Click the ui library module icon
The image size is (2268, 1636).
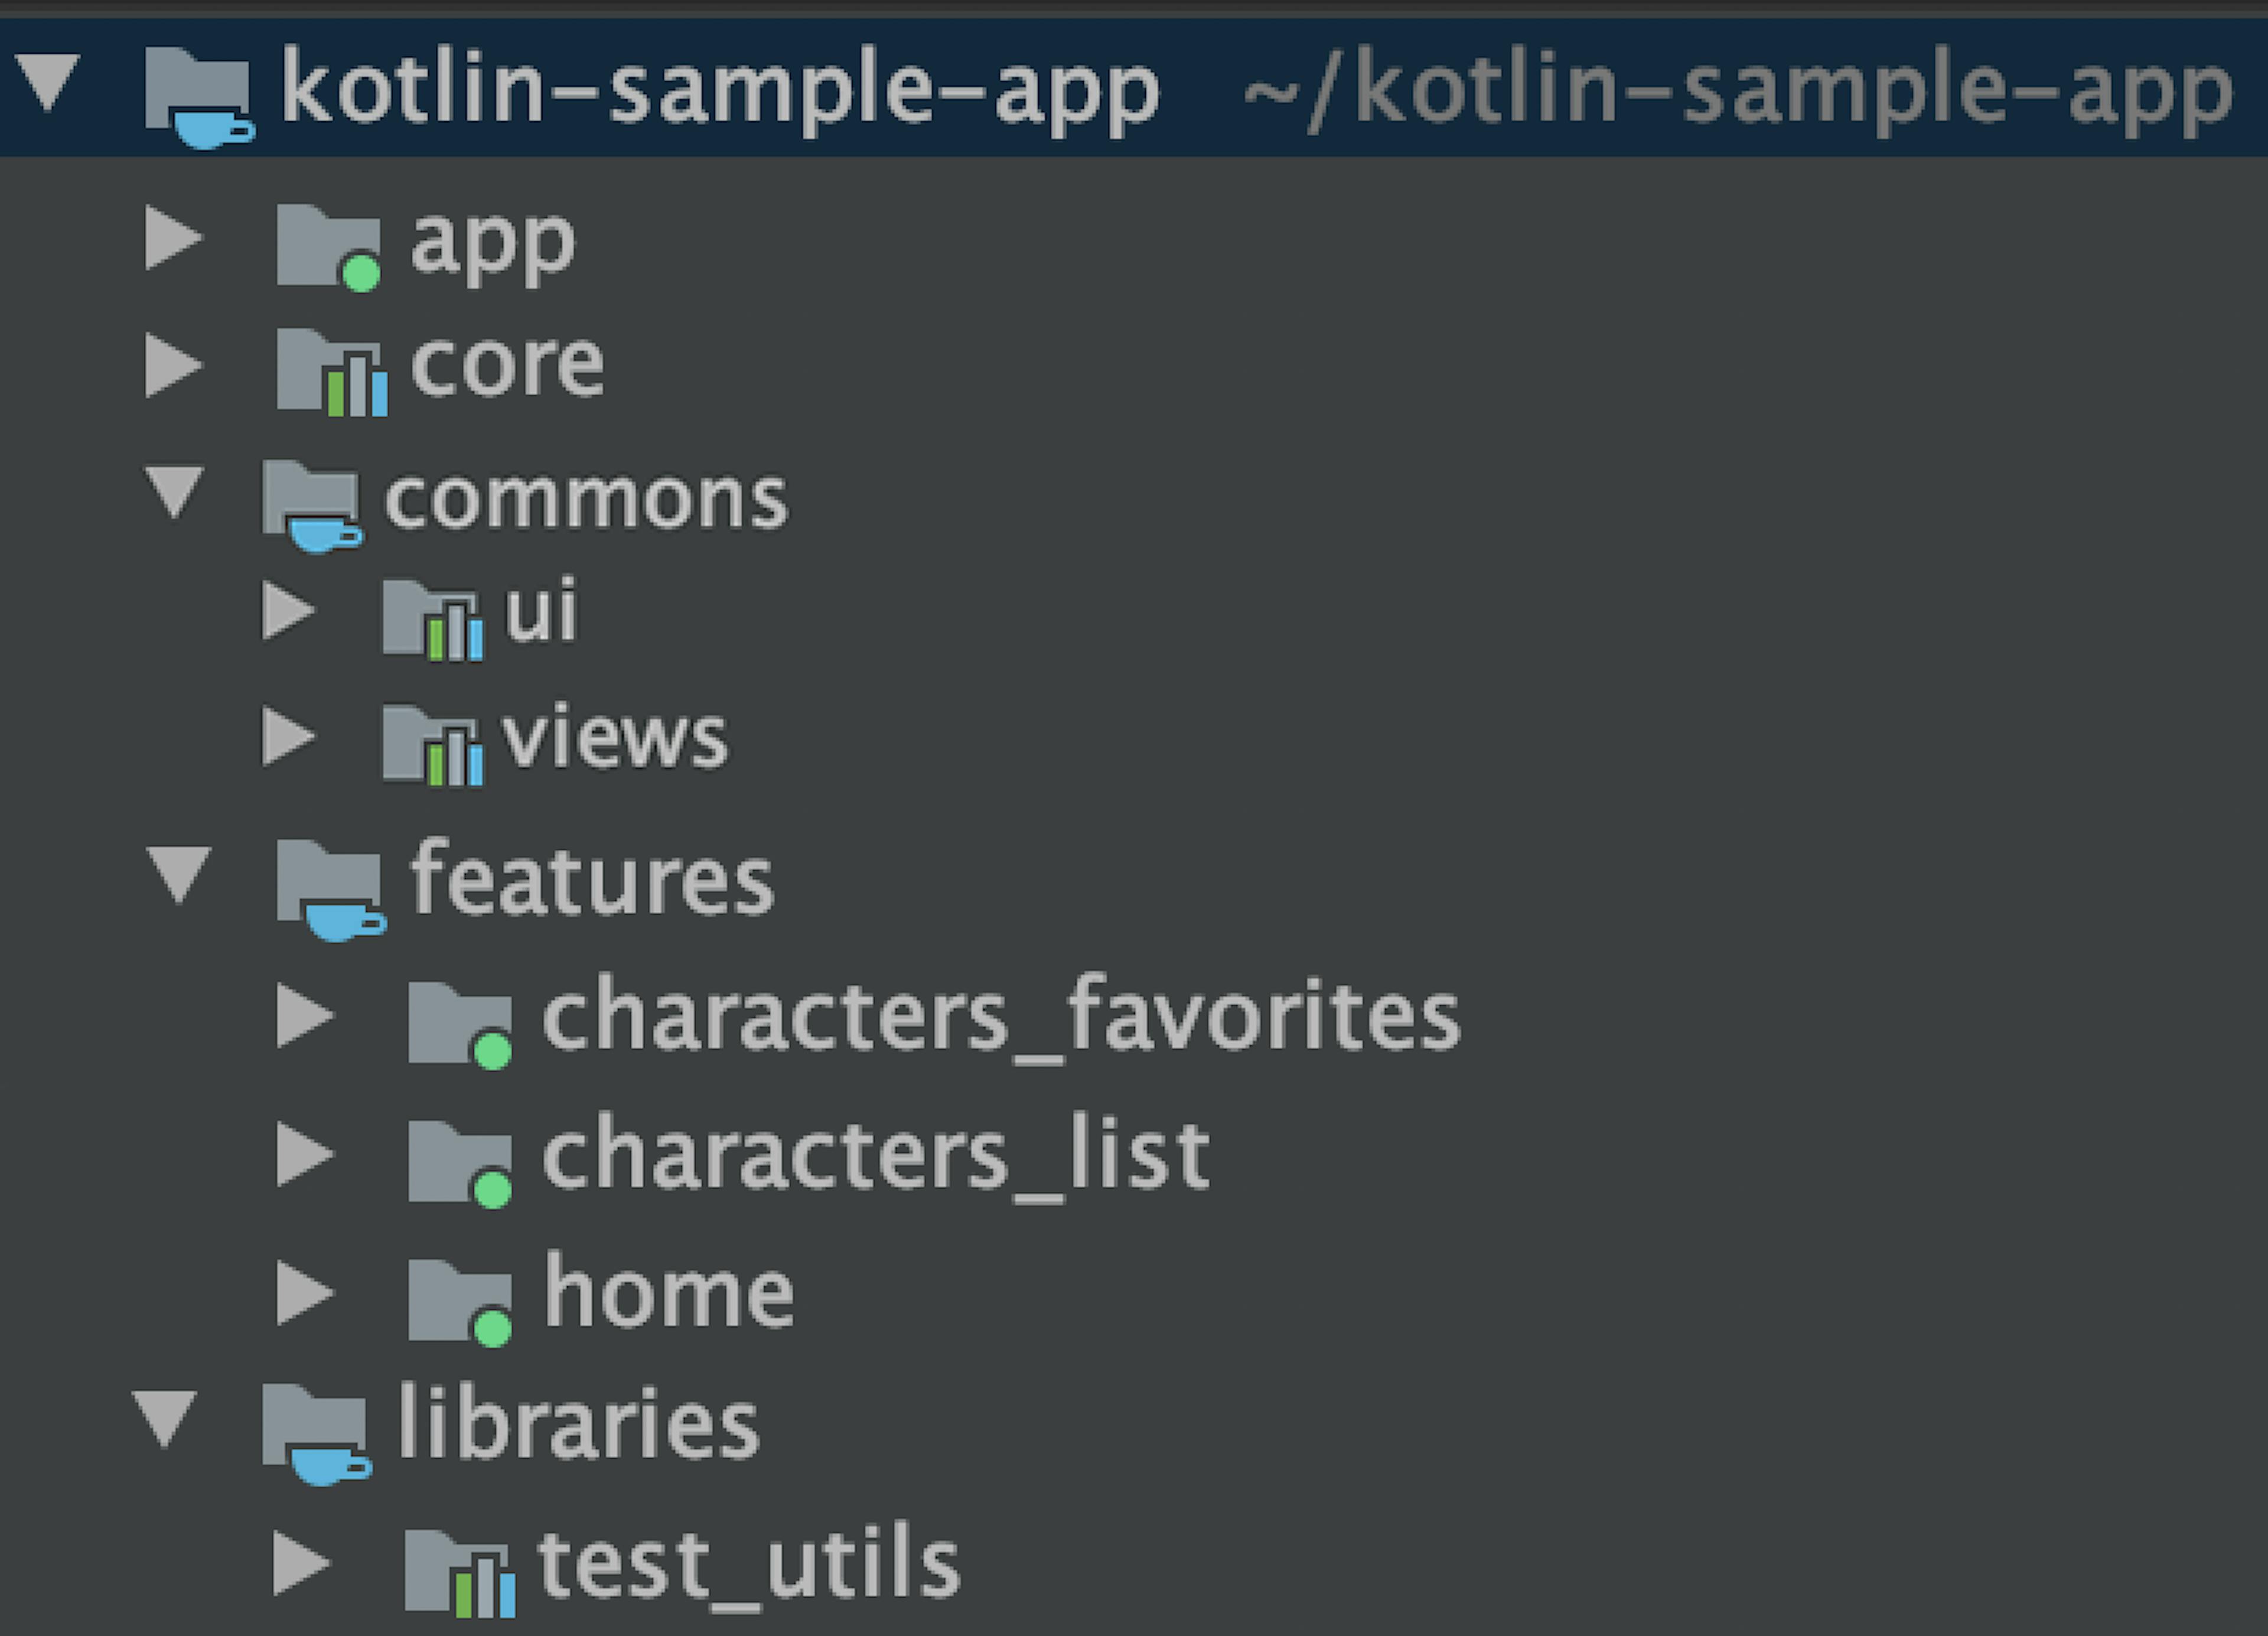(433, 620)
